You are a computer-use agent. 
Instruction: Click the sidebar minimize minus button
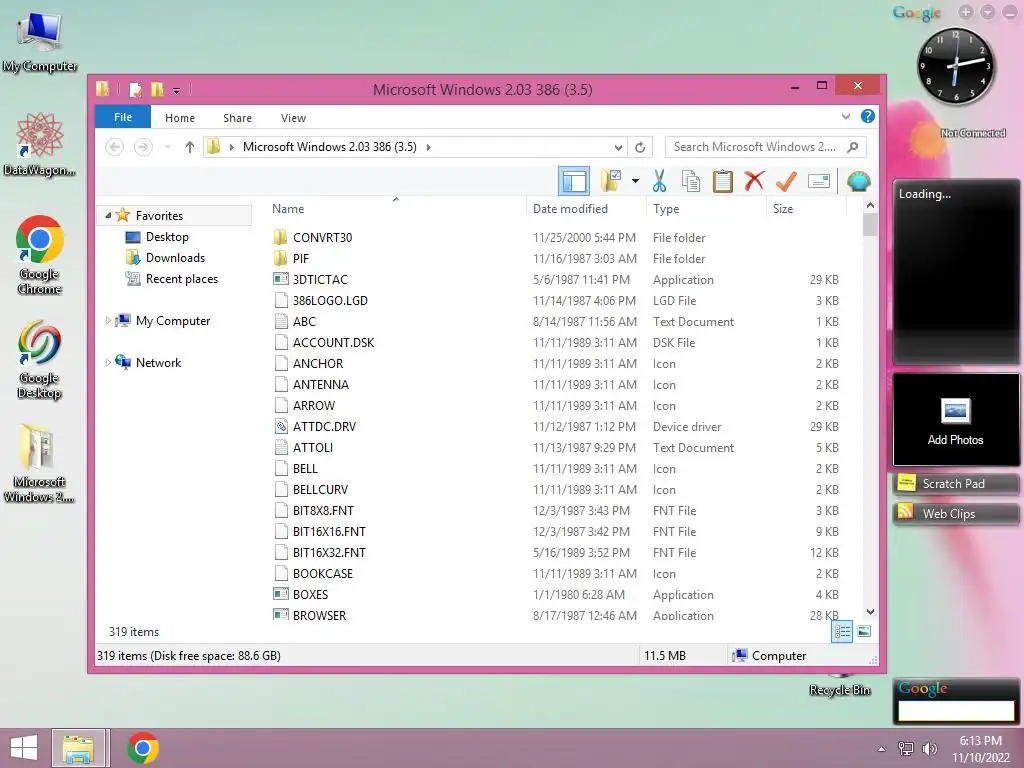coord(1009,12)
